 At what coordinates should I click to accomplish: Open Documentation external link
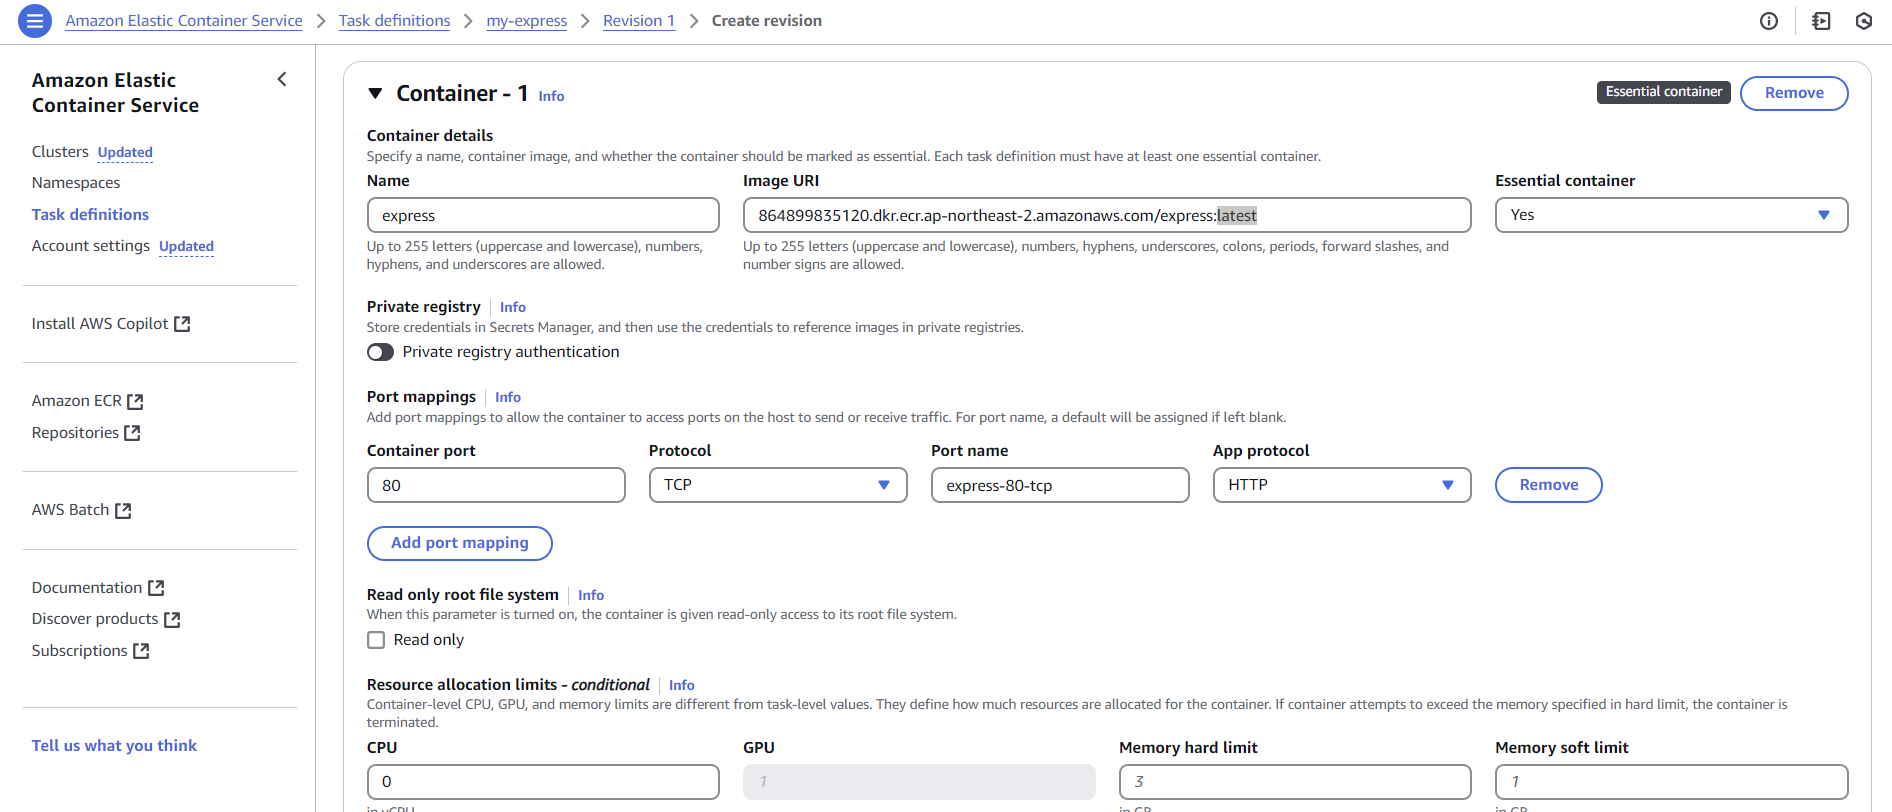point(97,588)
